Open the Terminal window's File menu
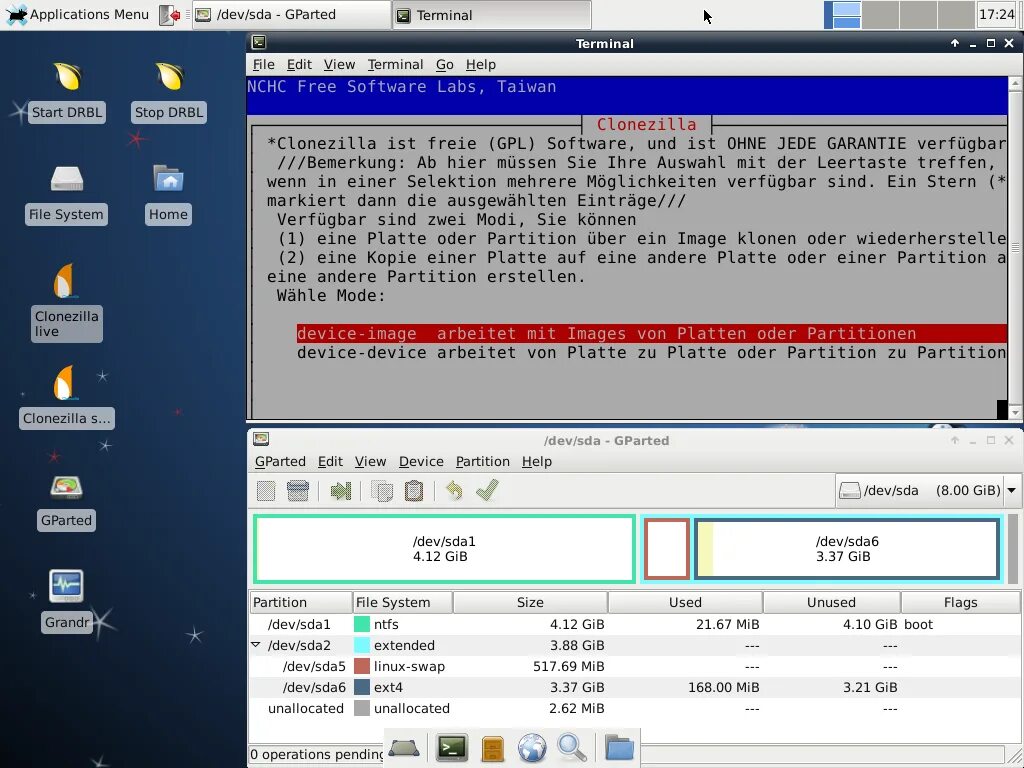Viewport: 1024px width, 768px height. pyautogui.click(x=263, y=64)
